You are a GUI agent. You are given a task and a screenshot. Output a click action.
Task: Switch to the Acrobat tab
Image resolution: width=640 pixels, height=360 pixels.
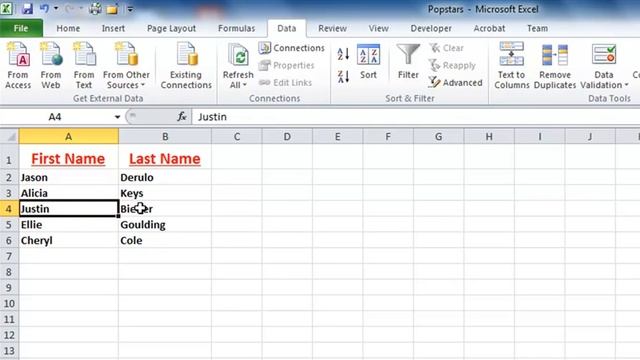click(x=489, y=28)
